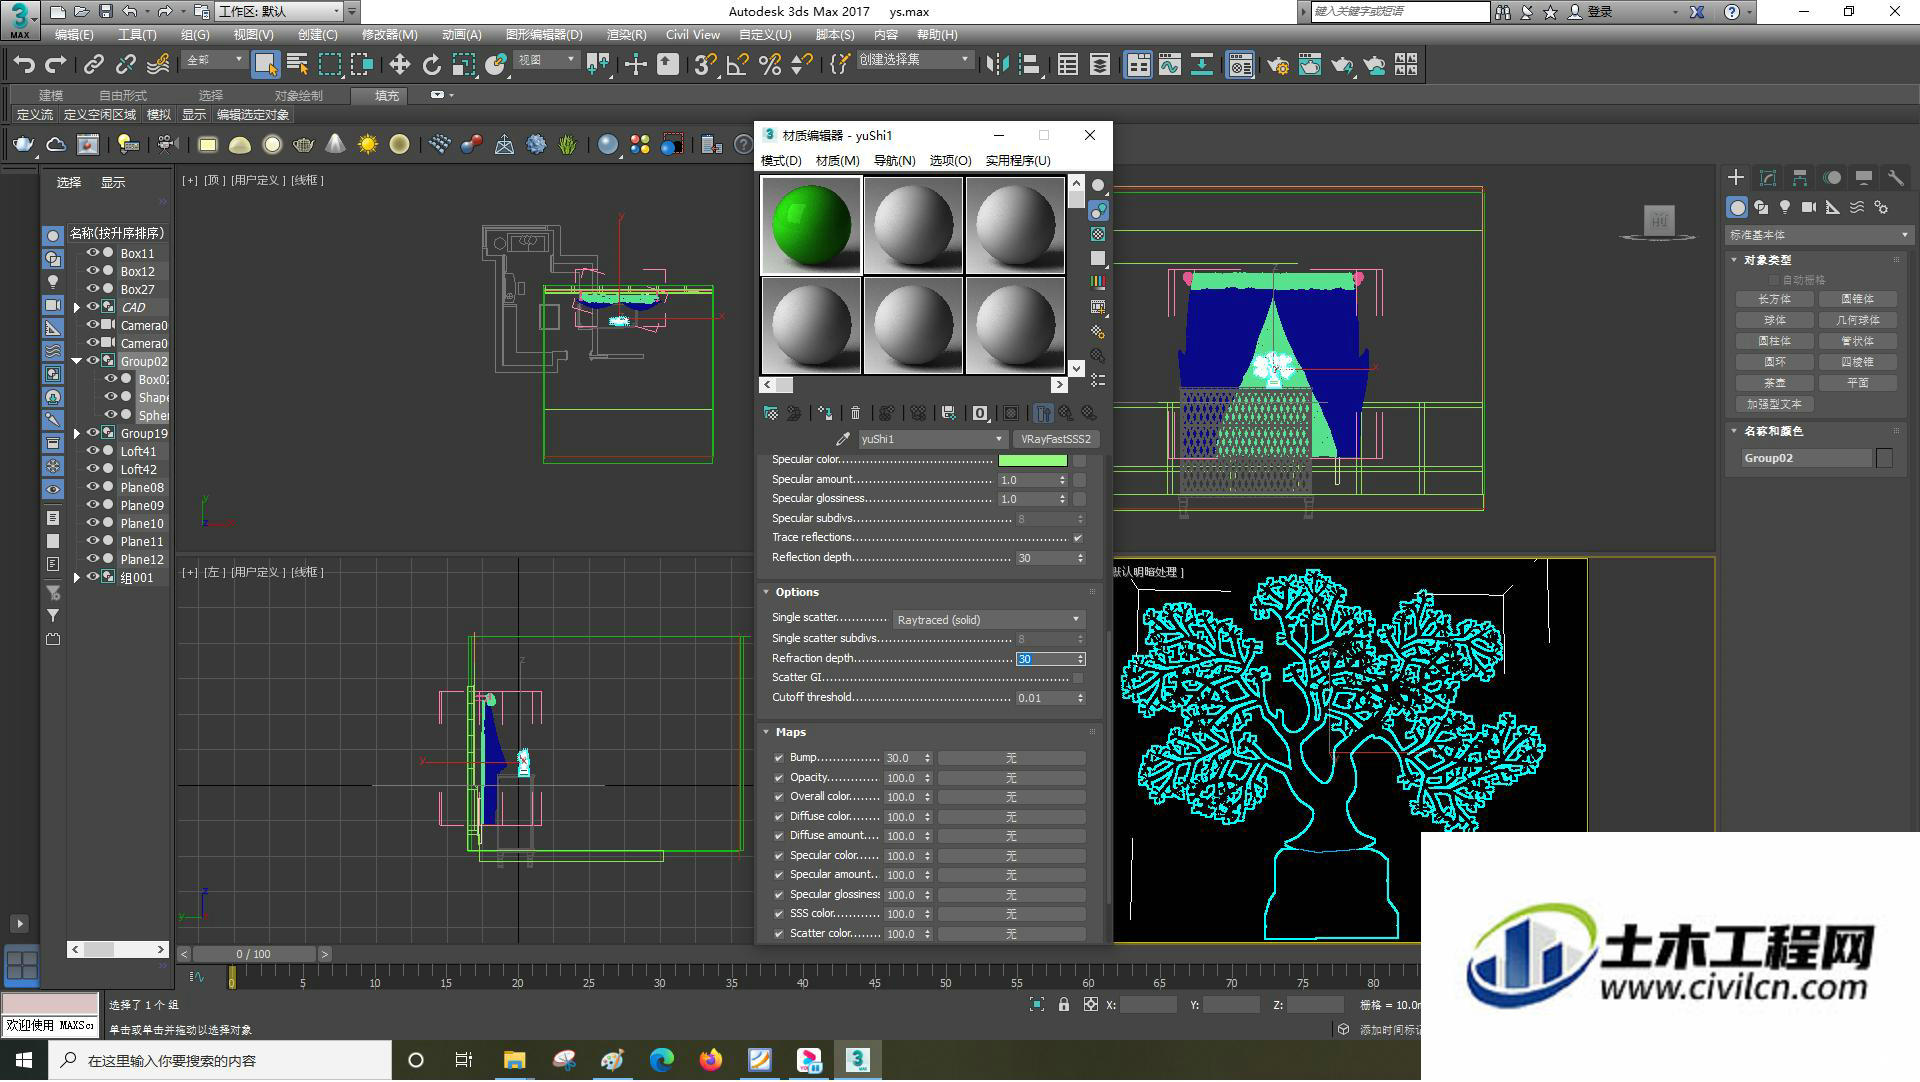Toggle the Angle Snap tool
This screenshot has width=1920, height=1082.
pos(738,65)
